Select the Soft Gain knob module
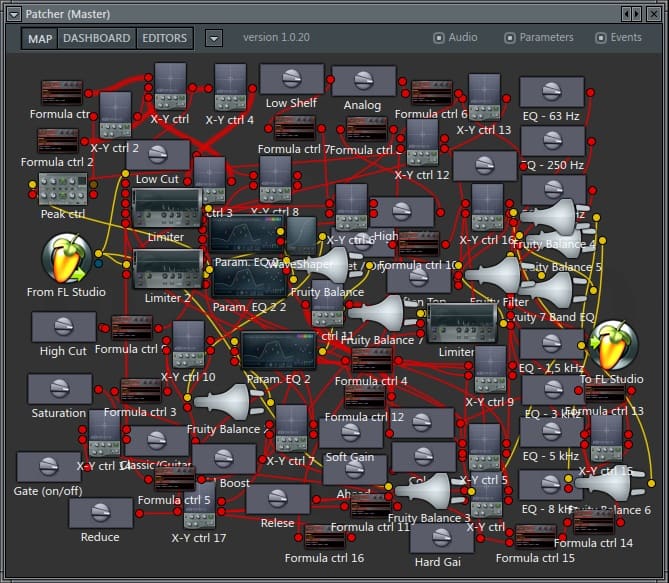The image size is (669, 583). 351,434
